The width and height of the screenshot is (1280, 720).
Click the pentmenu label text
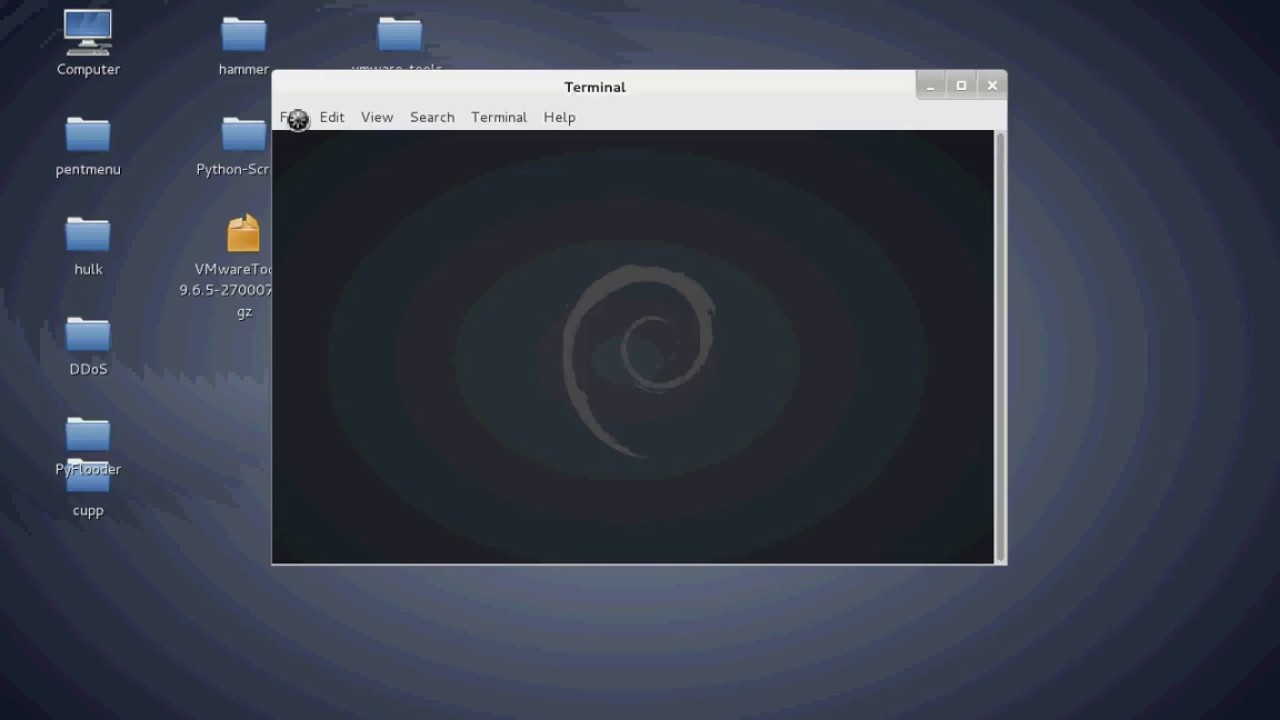click(x=88, y=169)
